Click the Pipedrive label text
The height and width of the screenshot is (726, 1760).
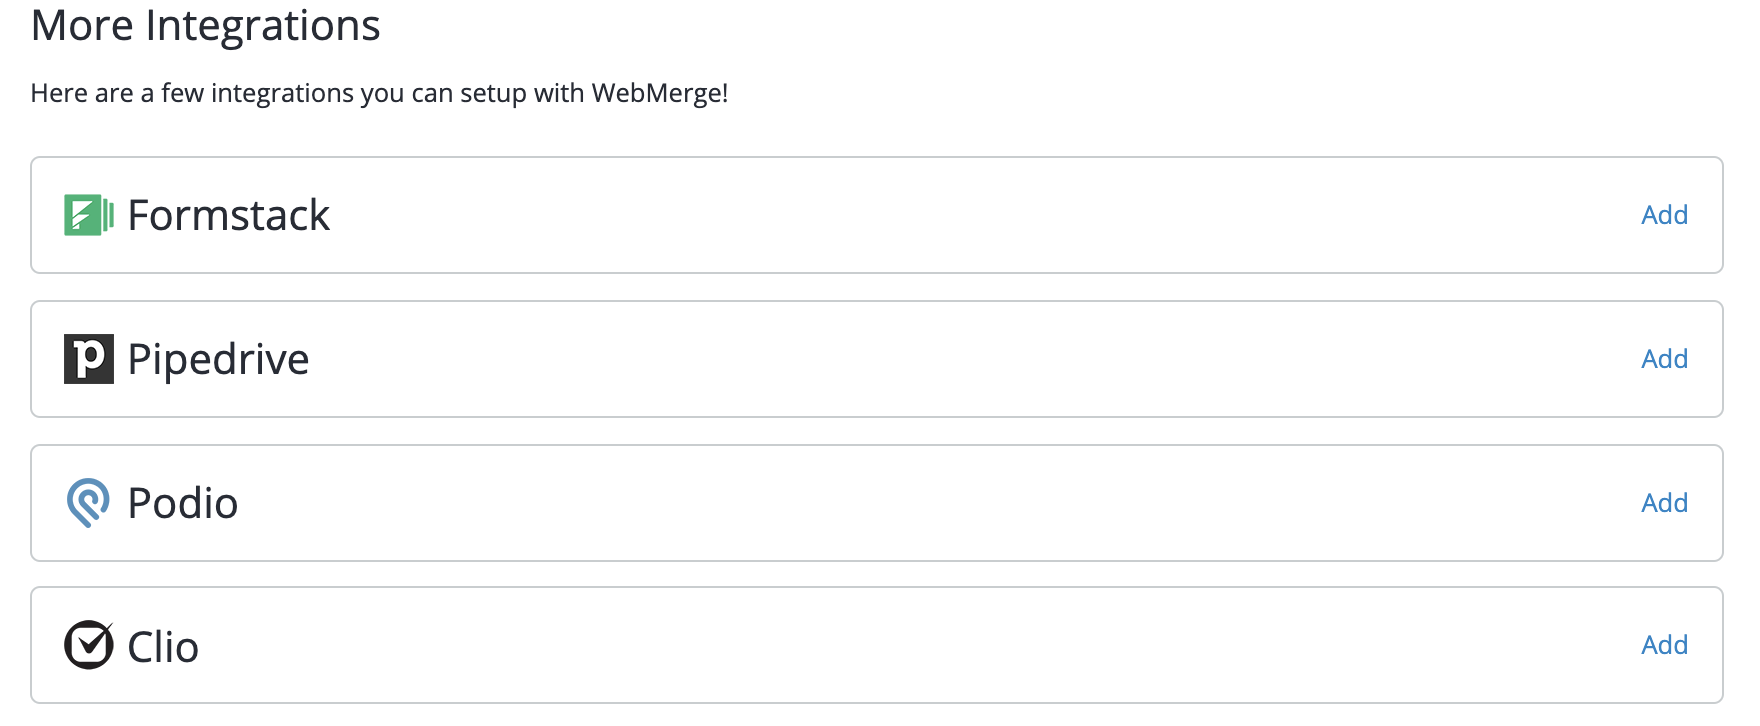[x=216, y=358]
